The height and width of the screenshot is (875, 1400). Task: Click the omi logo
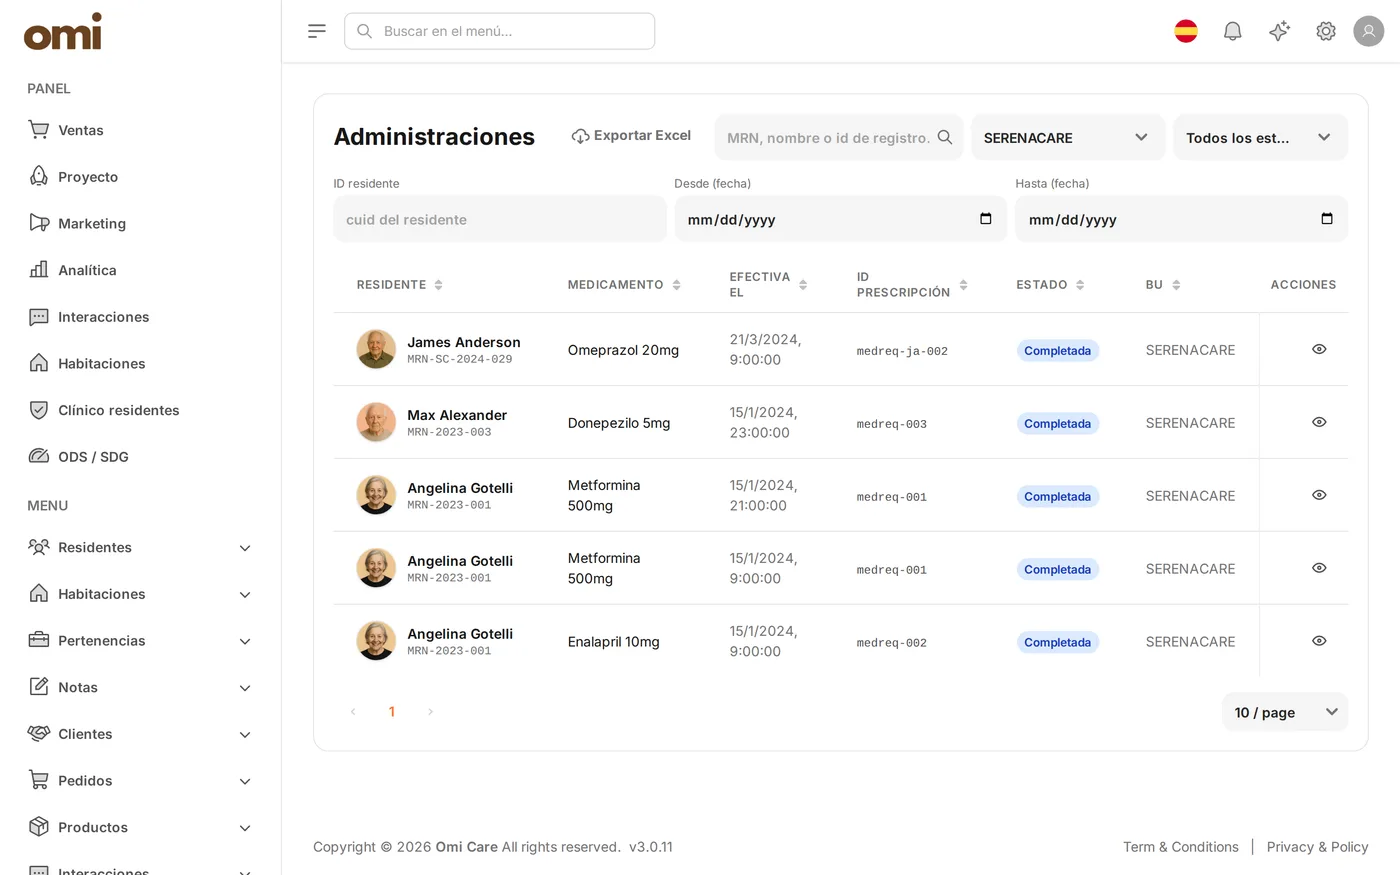[x=63, y=32]
